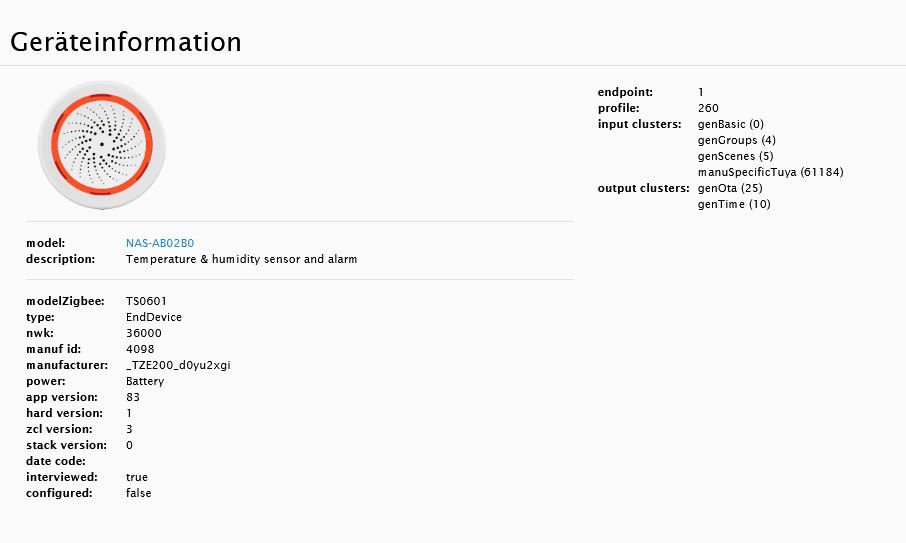This screenshot has width=906, height=543.
Task: Click the manuf id value 4098
Action: [140, 349]
